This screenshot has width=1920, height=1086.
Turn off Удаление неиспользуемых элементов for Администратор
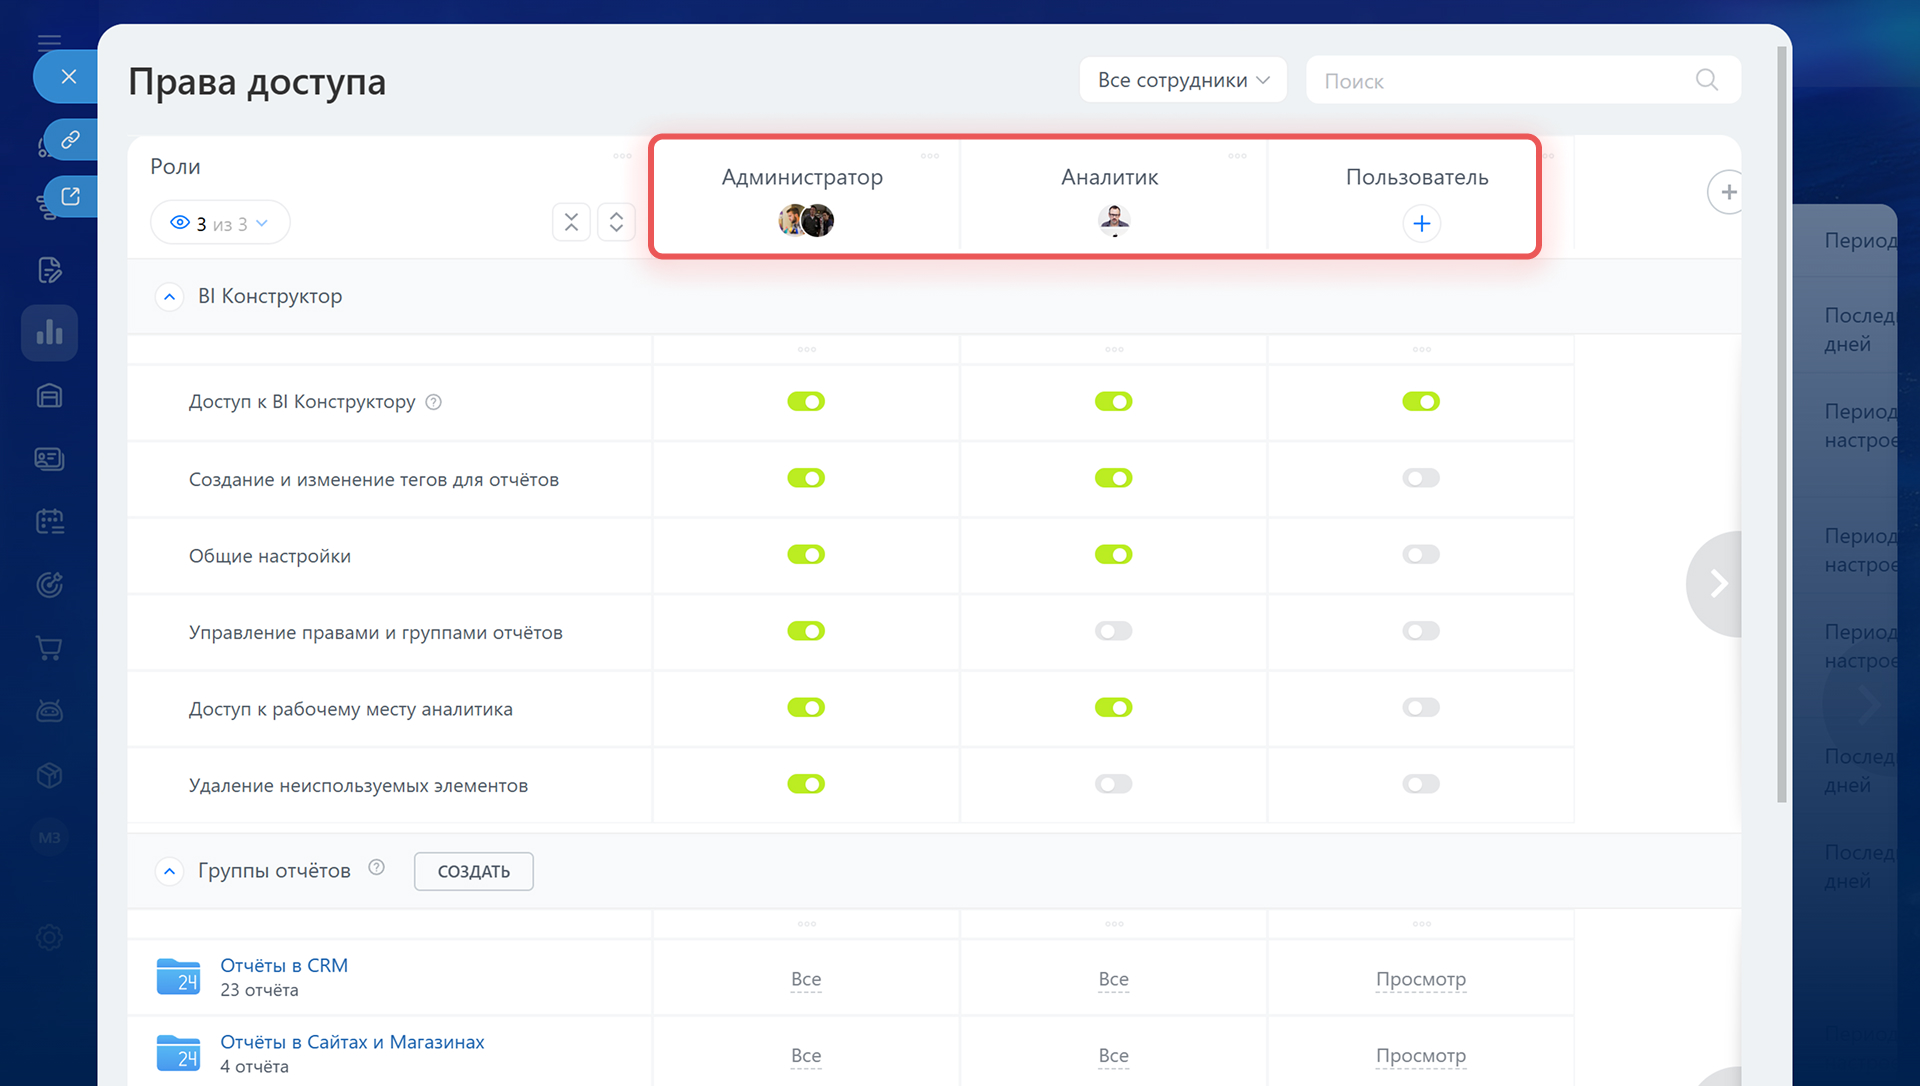pyautogui.click(x=806, y=784)
